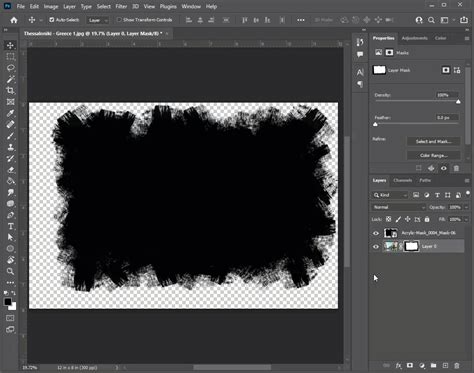The image size is (474, 373).
Task: Select the Brush tool
Action: (x=10, y=136)
